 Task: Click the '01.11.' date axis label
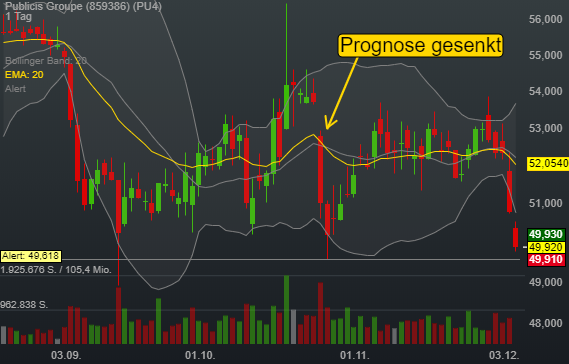(355, 355)
